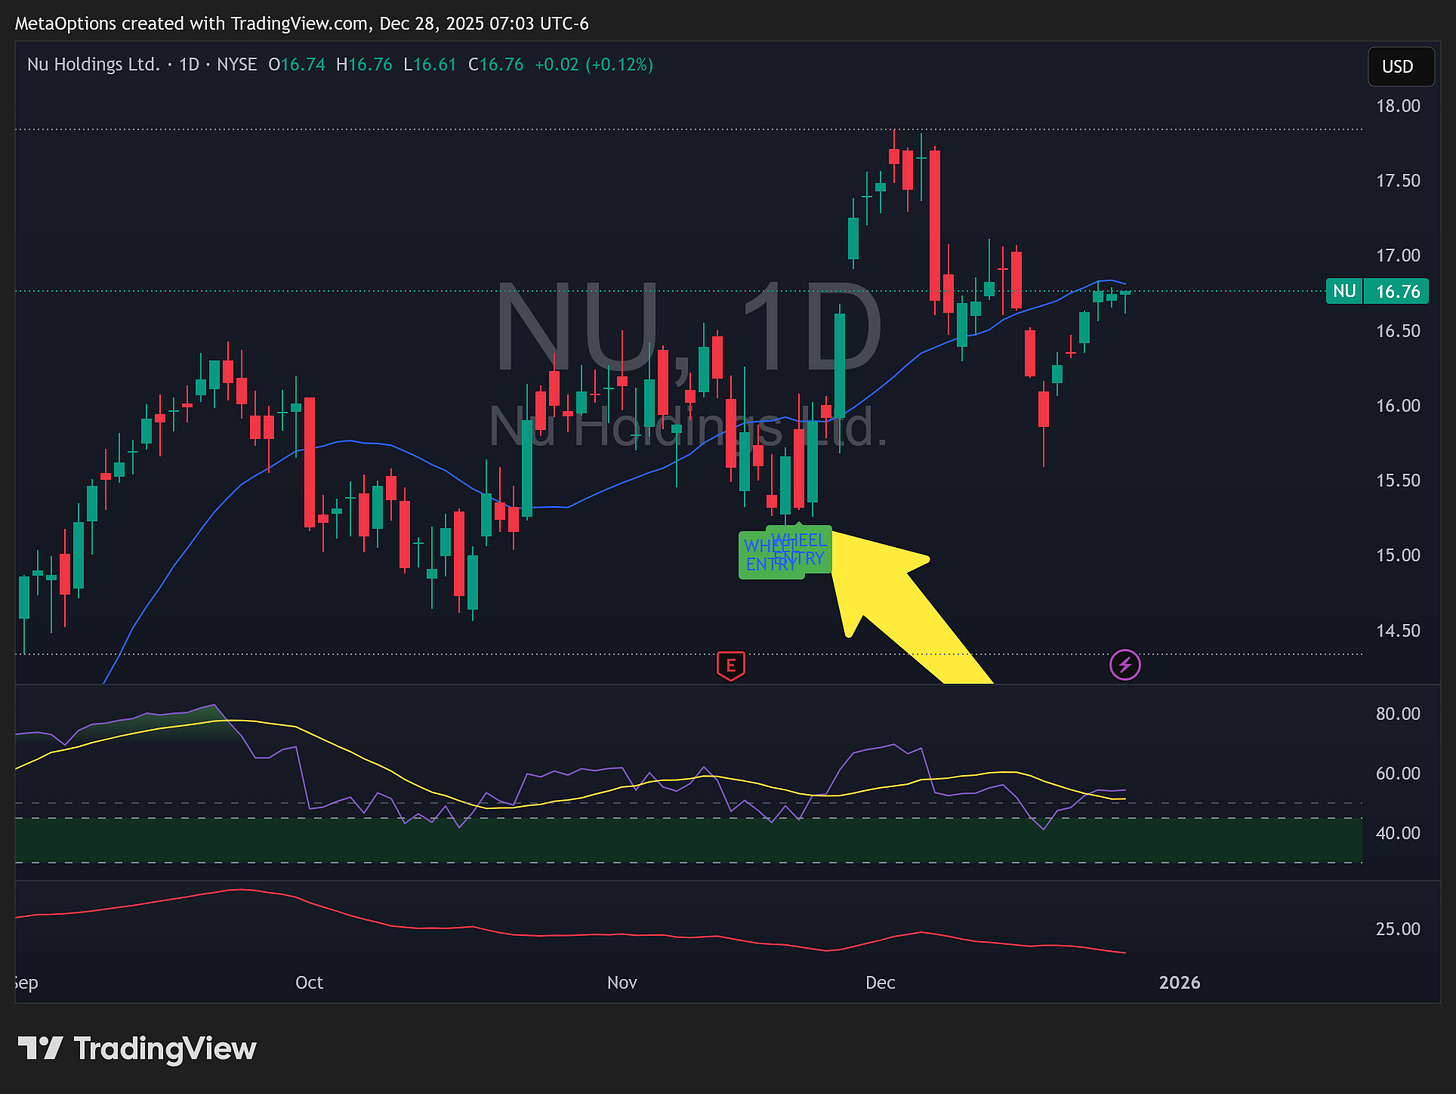Click the close value C16.76 in the legend

[x=496, y=64]
